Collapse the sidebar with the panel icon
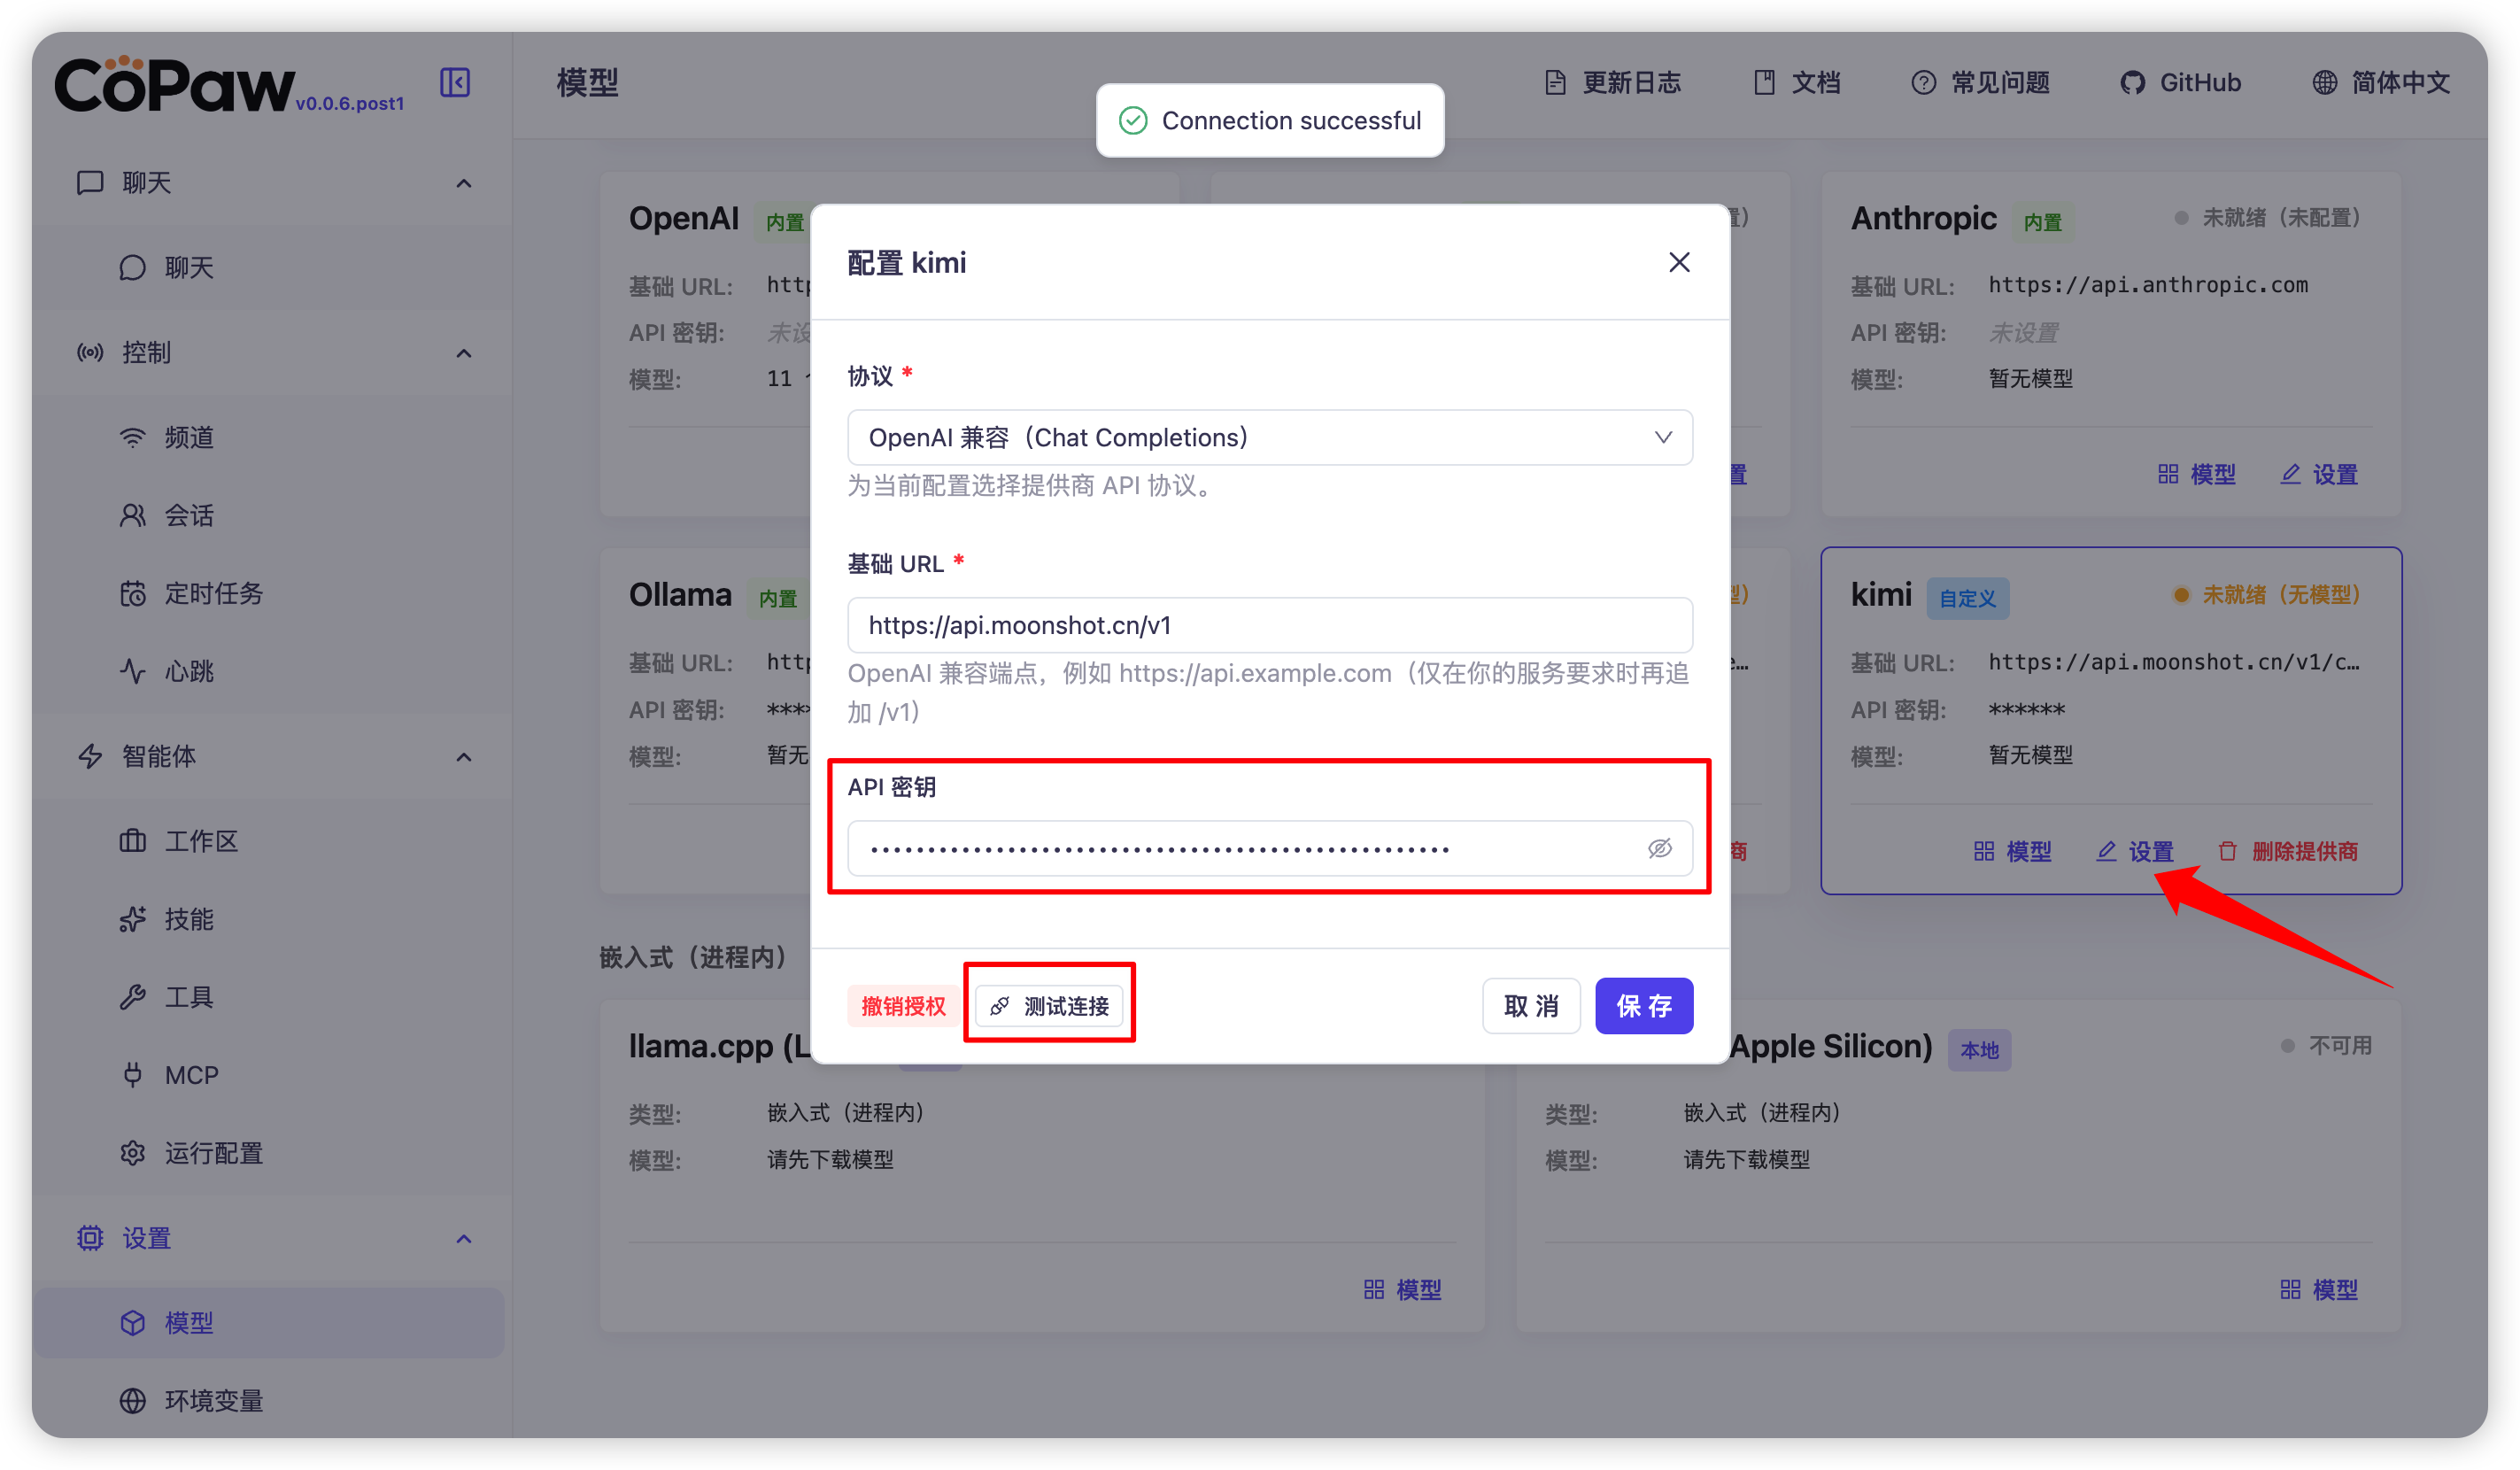2520x1470 pixels. [455, 82]
